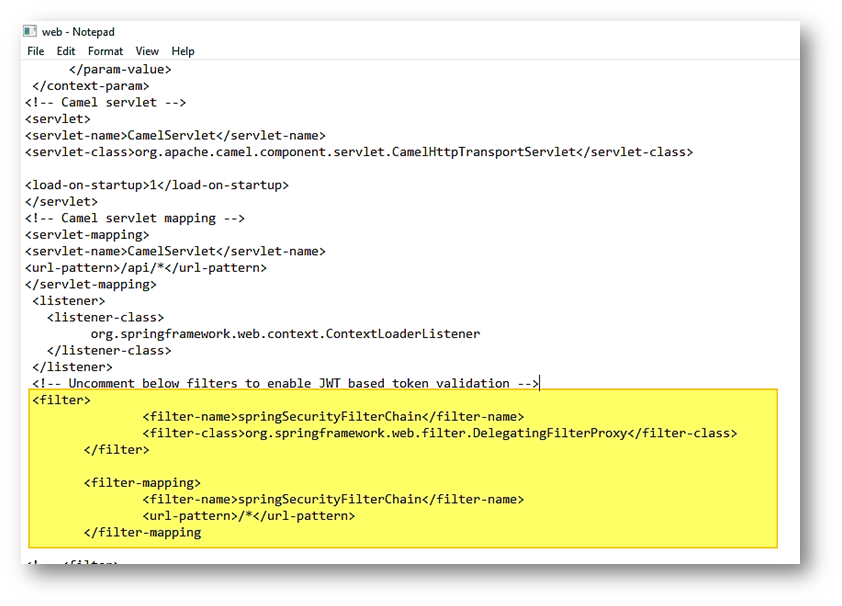This screenshot has height=606, width=842.
Task: Click the JWT token validation comment line
Action: click(x=285, y=383)
